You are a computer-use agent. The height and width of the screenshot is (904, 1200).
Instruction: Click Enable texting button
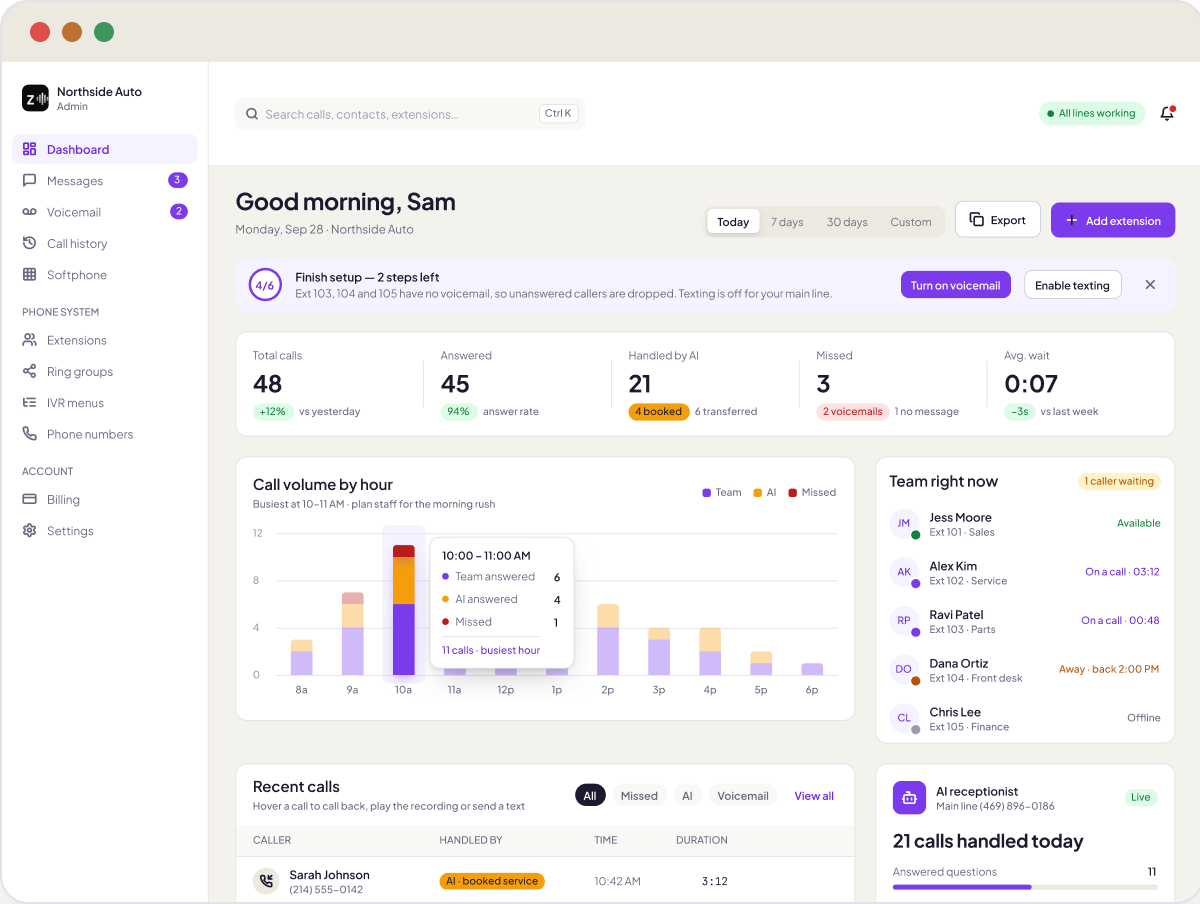click(x=1072, y=285)
